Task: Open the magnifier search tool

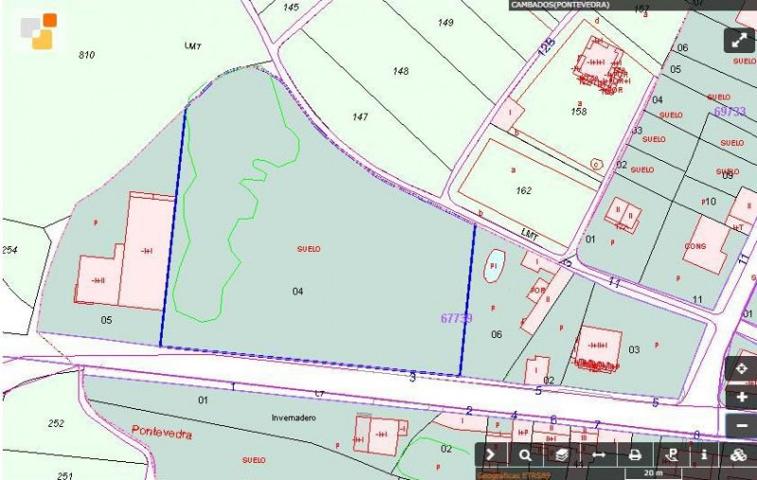Action: click(525, 454)
